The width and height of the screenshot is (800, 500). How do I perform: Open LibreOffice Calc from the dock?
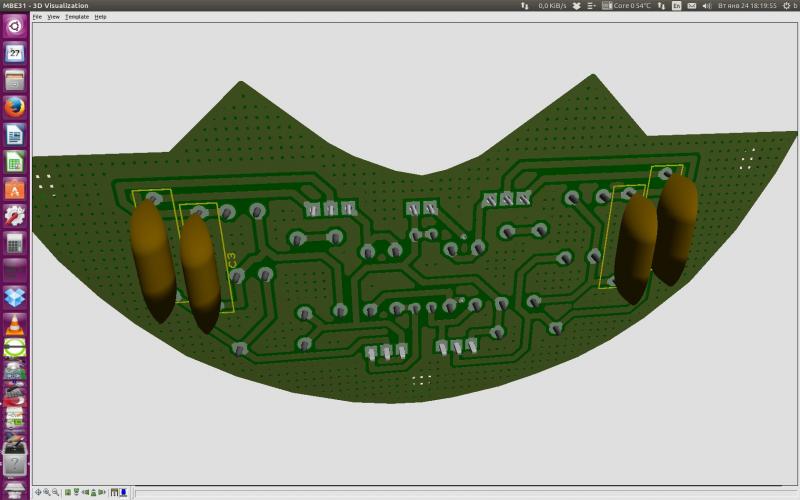(x=15, y=162)
